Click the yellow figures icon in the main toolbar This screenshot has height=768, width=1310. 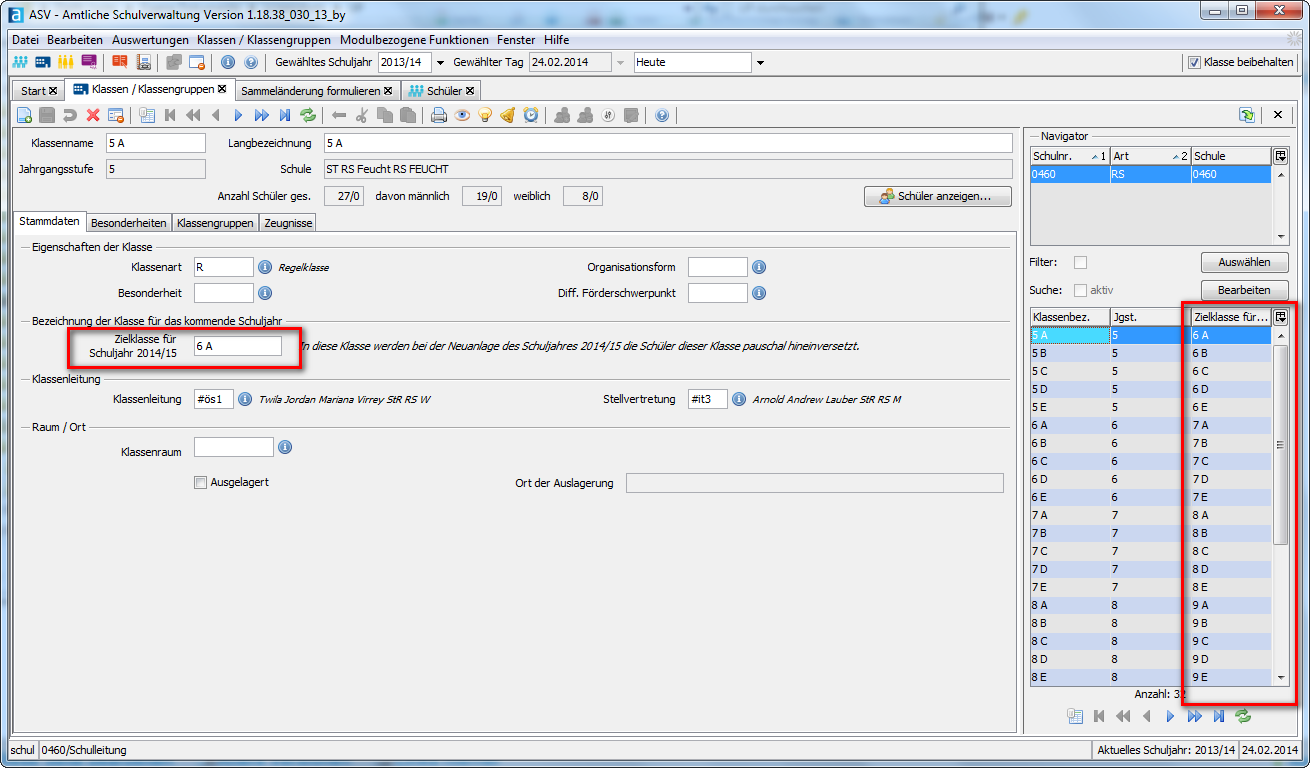tap(66, 62)
